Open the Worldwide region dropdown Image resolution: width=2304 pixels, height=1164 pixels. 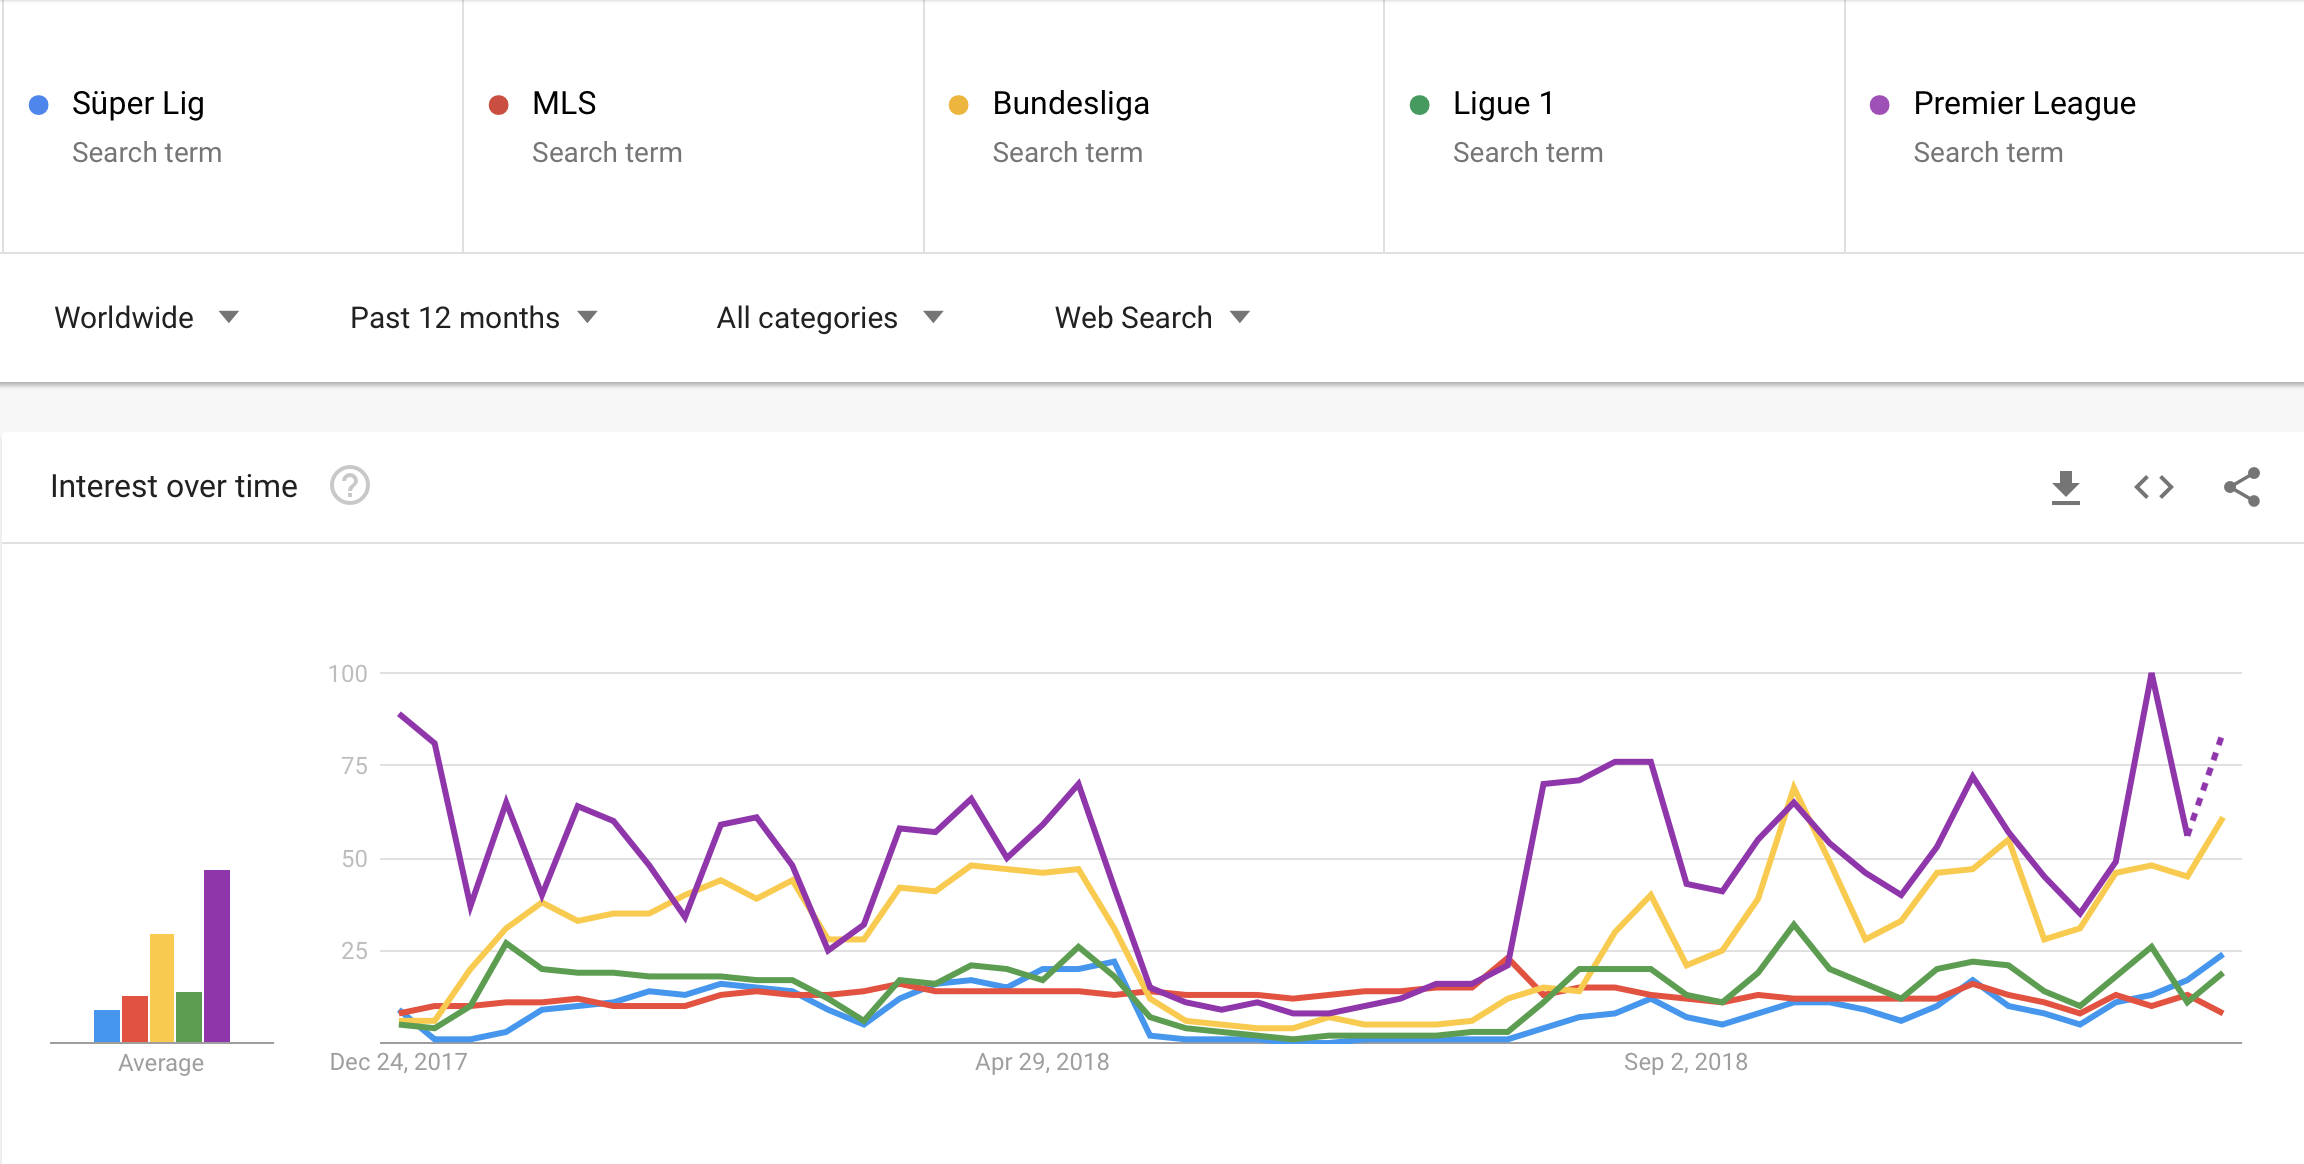point(146,318)
